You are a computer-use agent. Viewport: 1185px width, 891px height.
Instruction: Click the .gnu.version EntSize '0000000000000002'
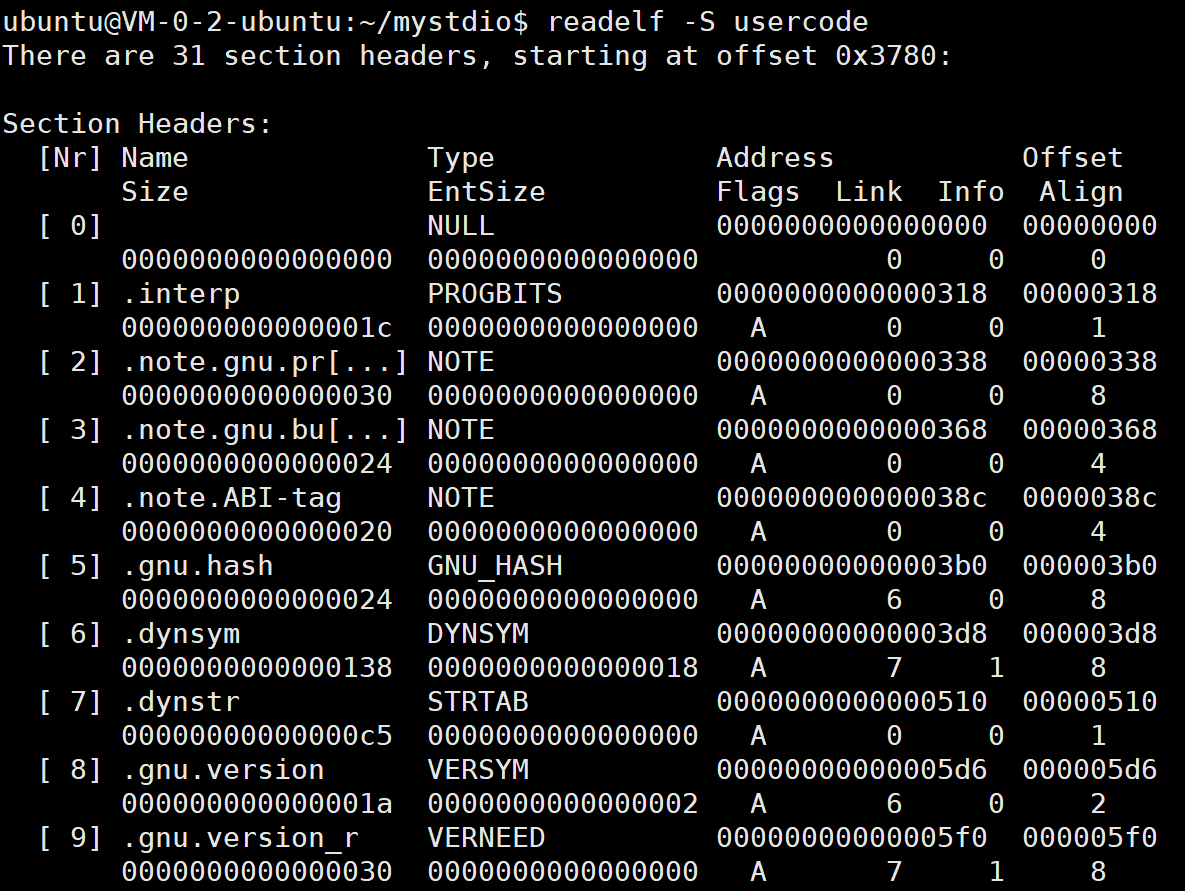562,803
